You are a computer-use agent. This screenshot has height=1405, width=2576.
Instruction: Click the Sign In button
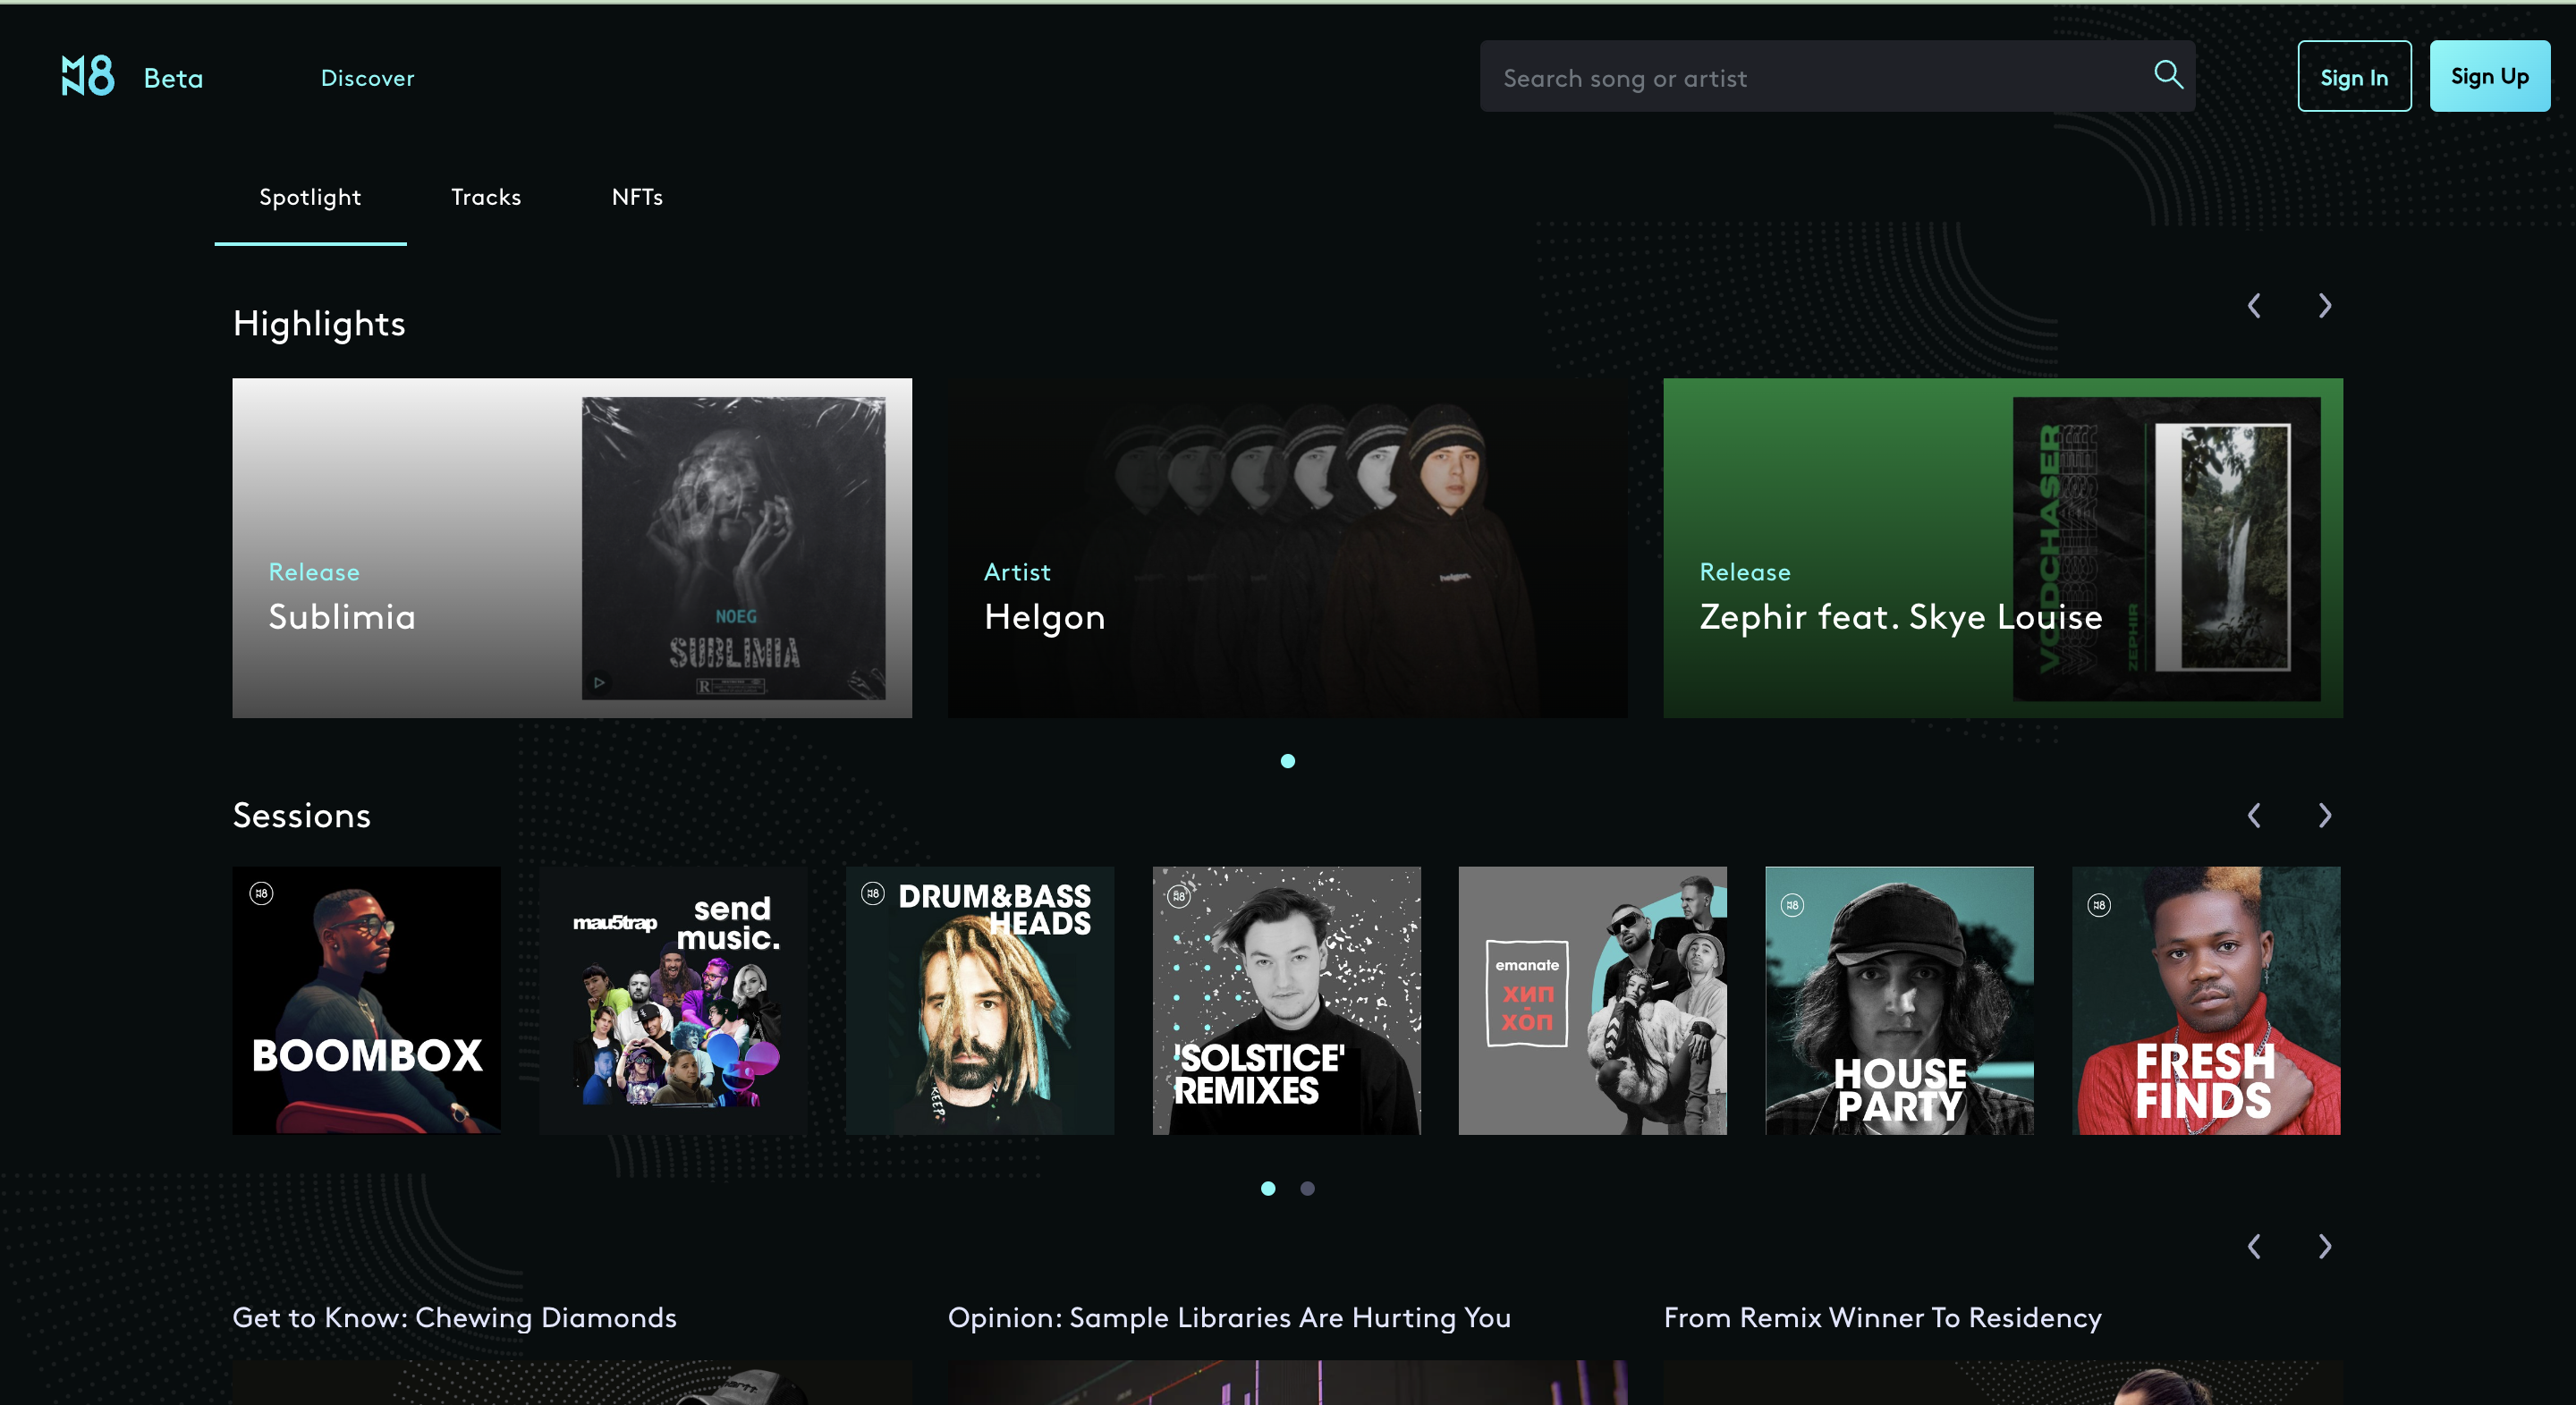point(2354,76)
